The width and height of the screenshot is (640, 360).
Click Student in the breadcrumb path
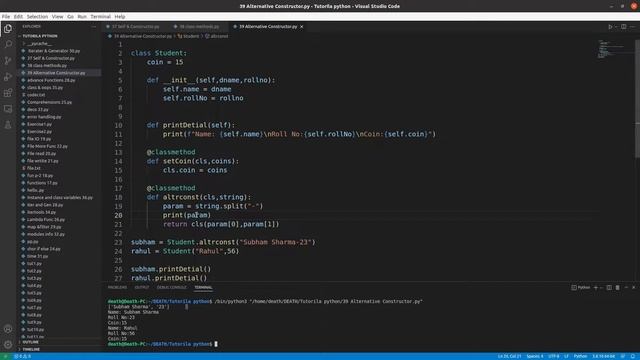[191, 36]
